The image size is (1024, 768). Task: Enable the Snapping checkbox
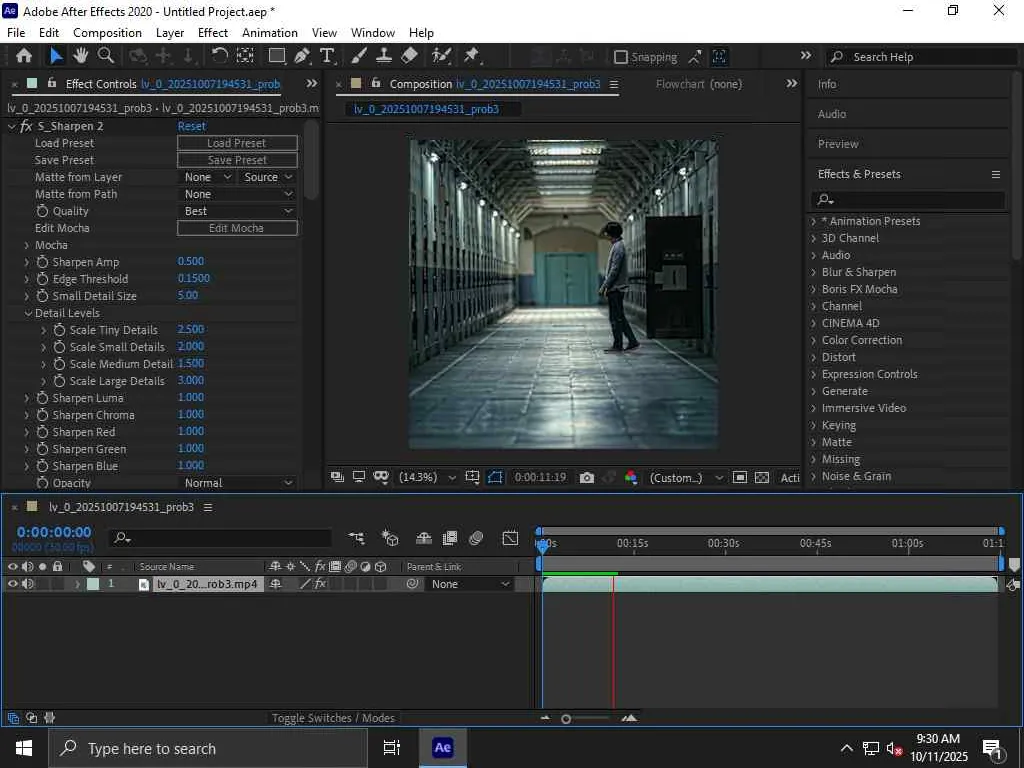tap(621, 57)
